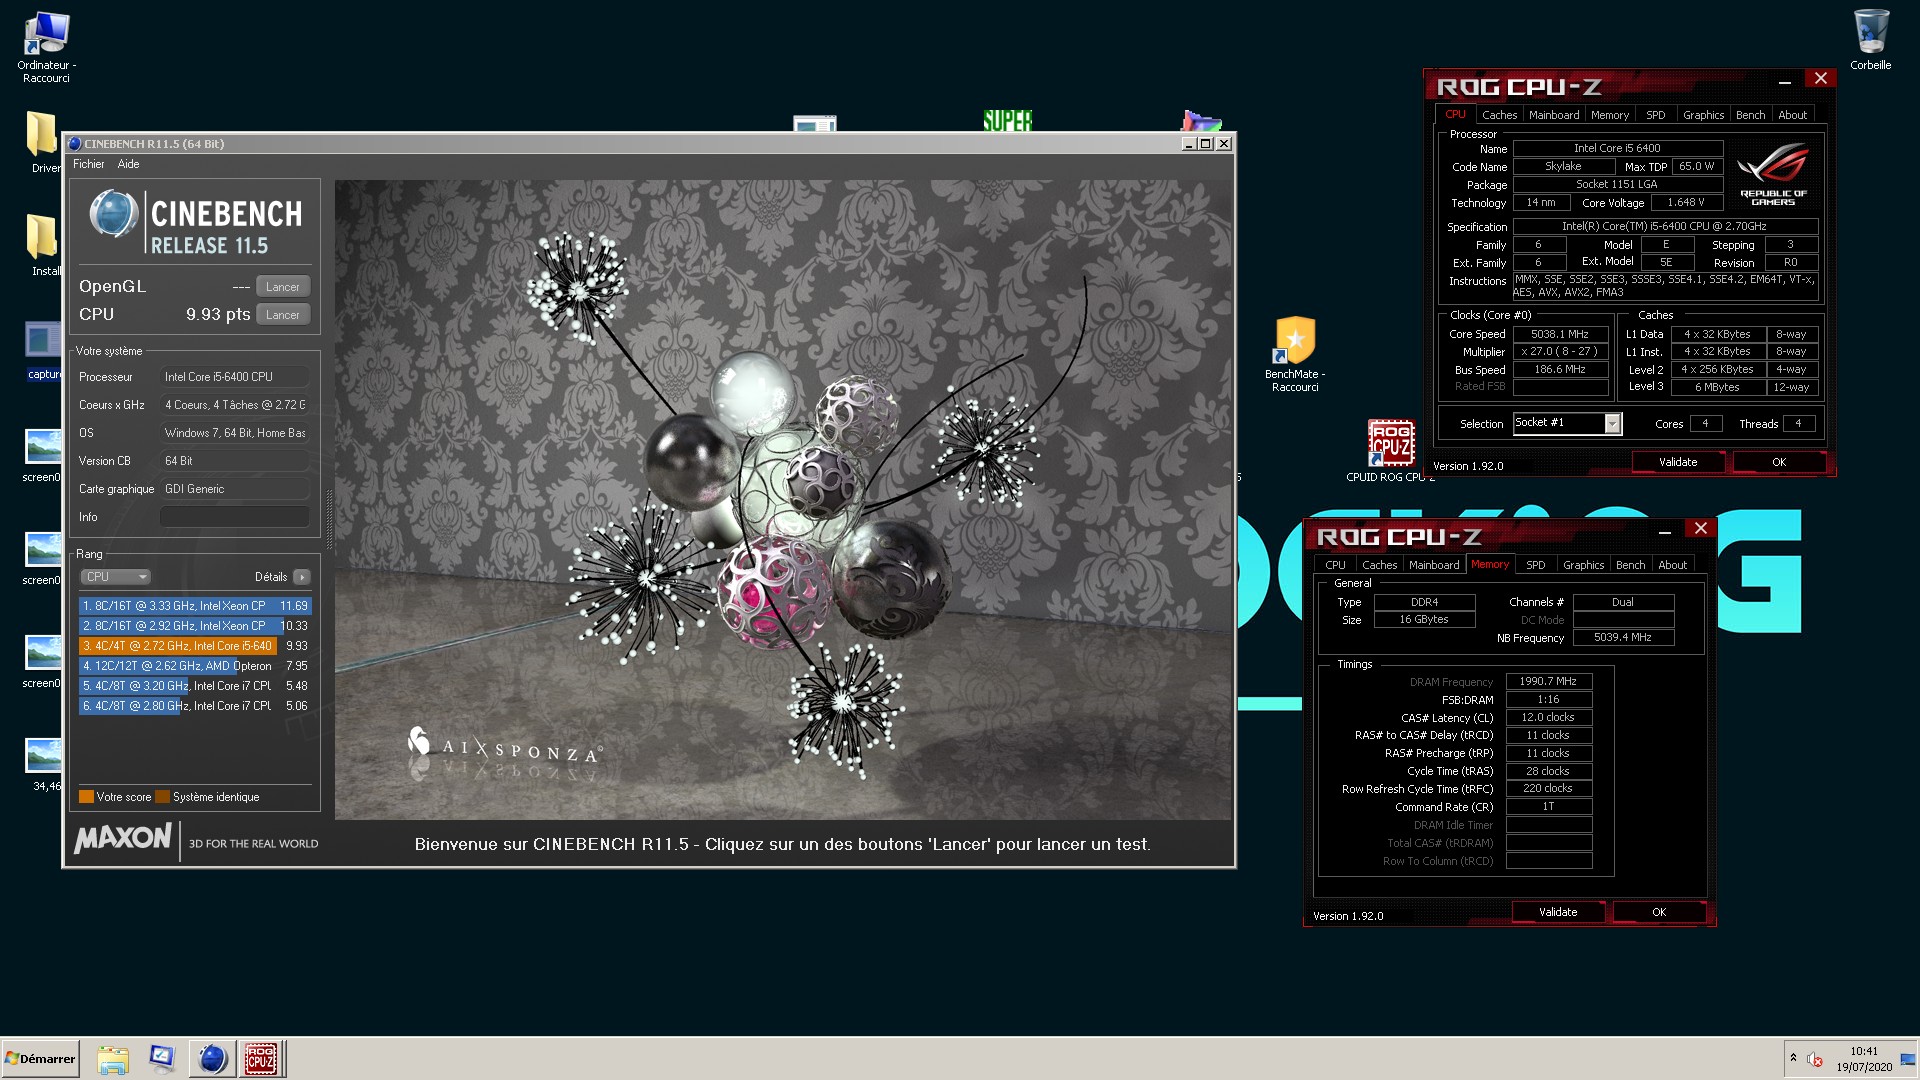This screenshot has height=1080, width=1920.
Task: Select rank 1 Intel Xeon 11.69 entry
Action: pyautogui.click(x=195, y=606)
